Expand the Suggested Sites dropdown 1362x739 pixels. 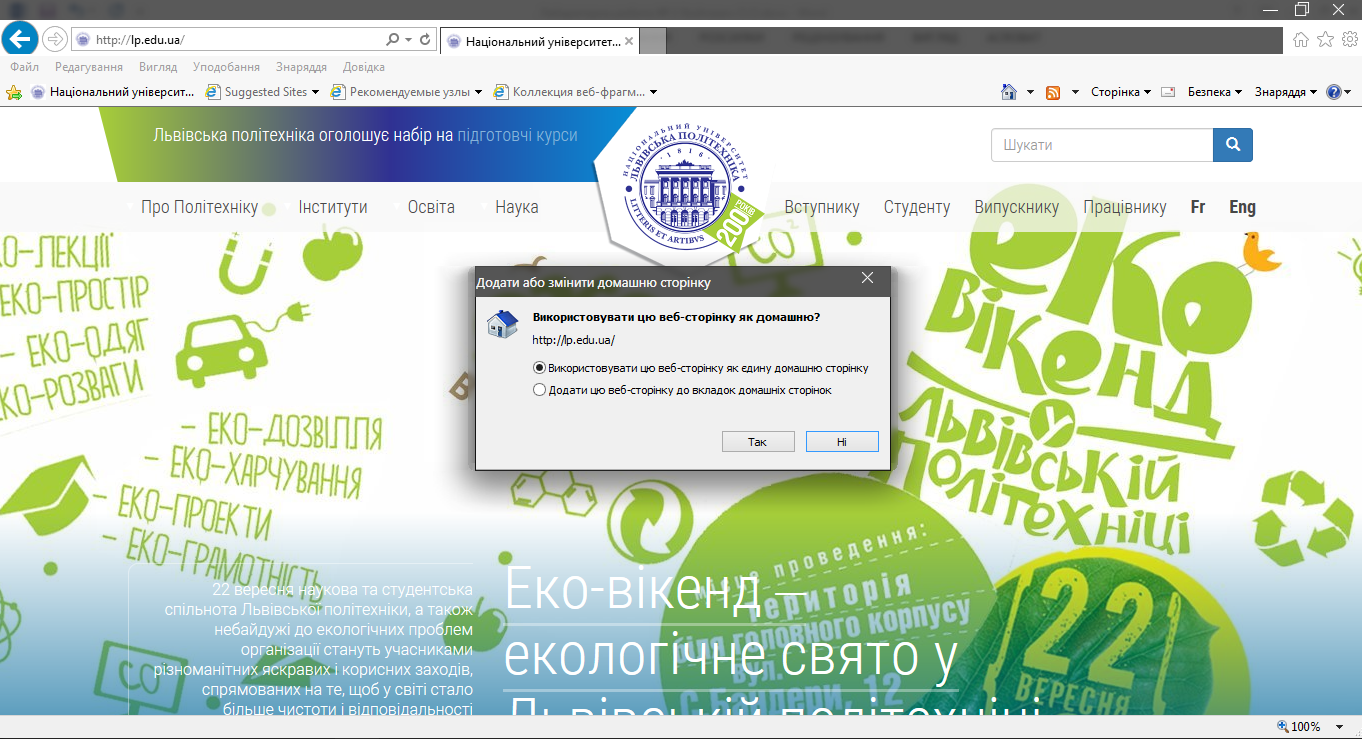315,92
